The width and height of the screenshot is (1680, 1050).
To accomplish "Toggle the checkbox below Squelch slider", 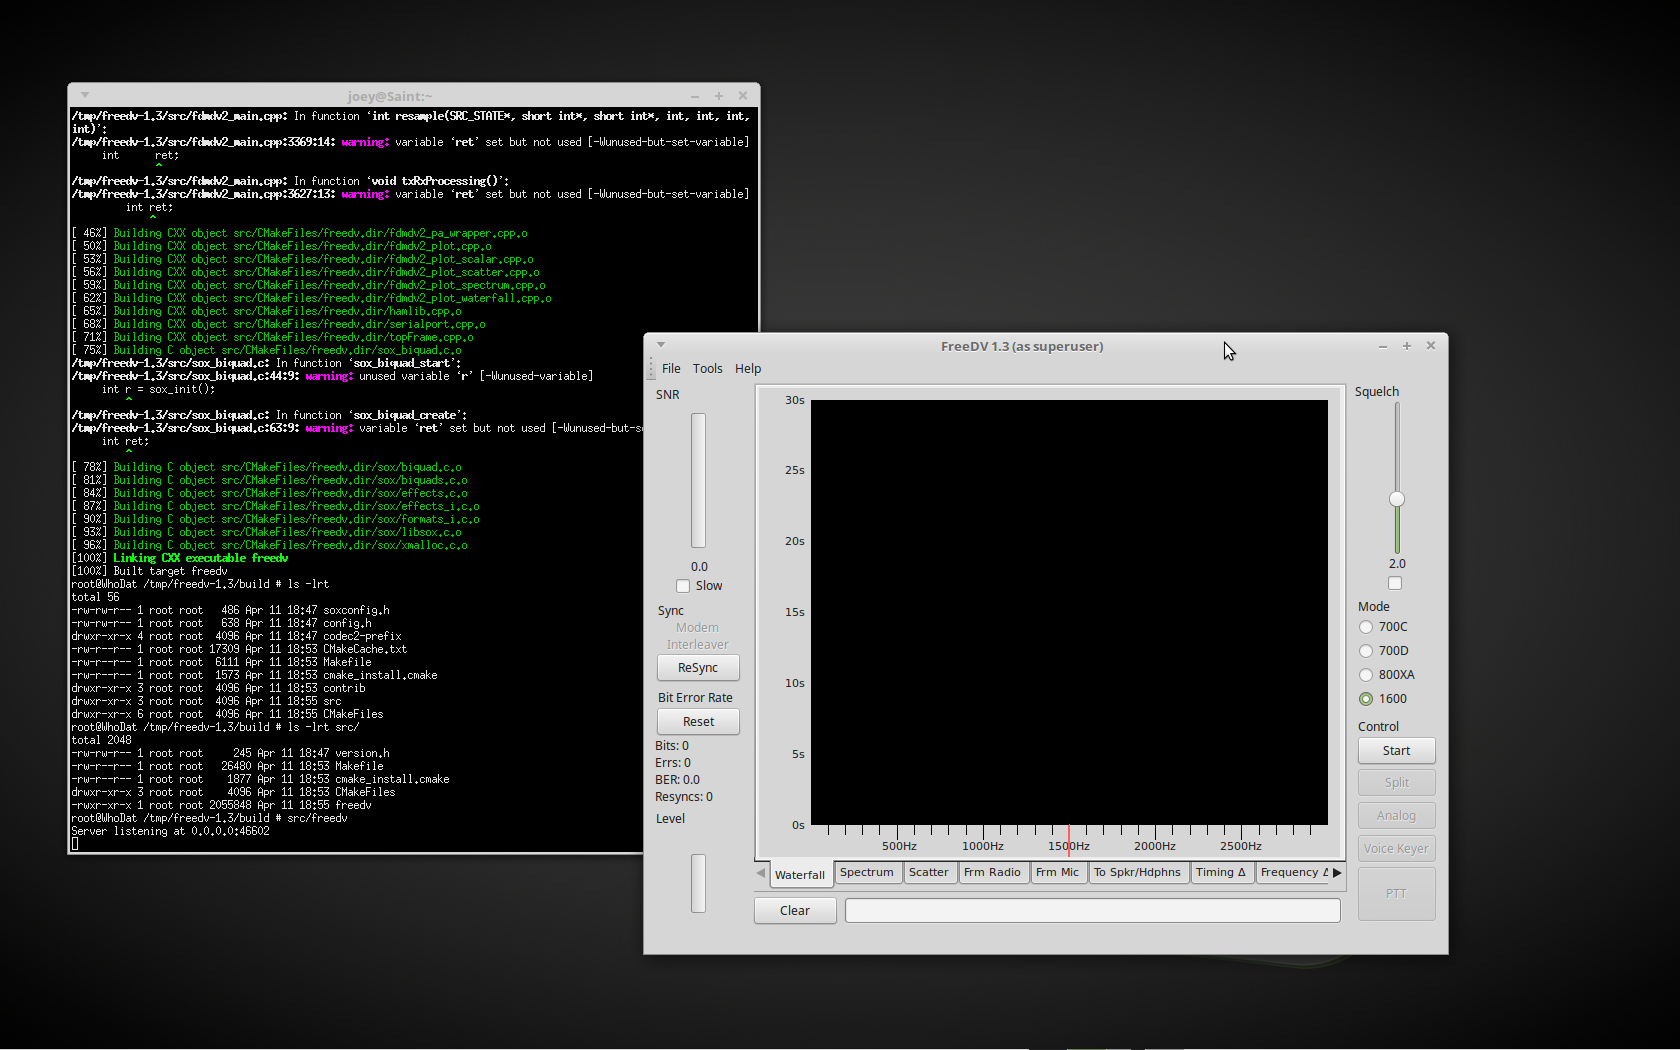I will click(1395, 583).
